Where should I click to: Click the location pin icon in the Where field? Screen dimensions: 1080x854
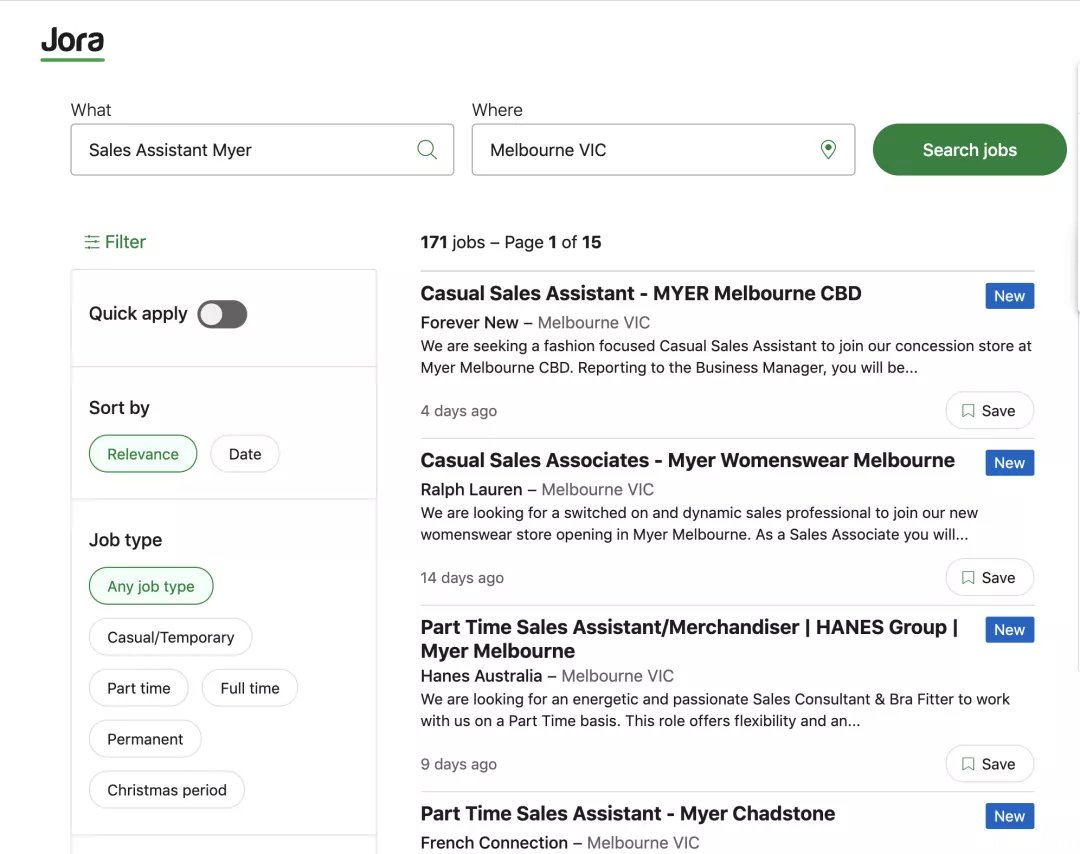[828, 149]
